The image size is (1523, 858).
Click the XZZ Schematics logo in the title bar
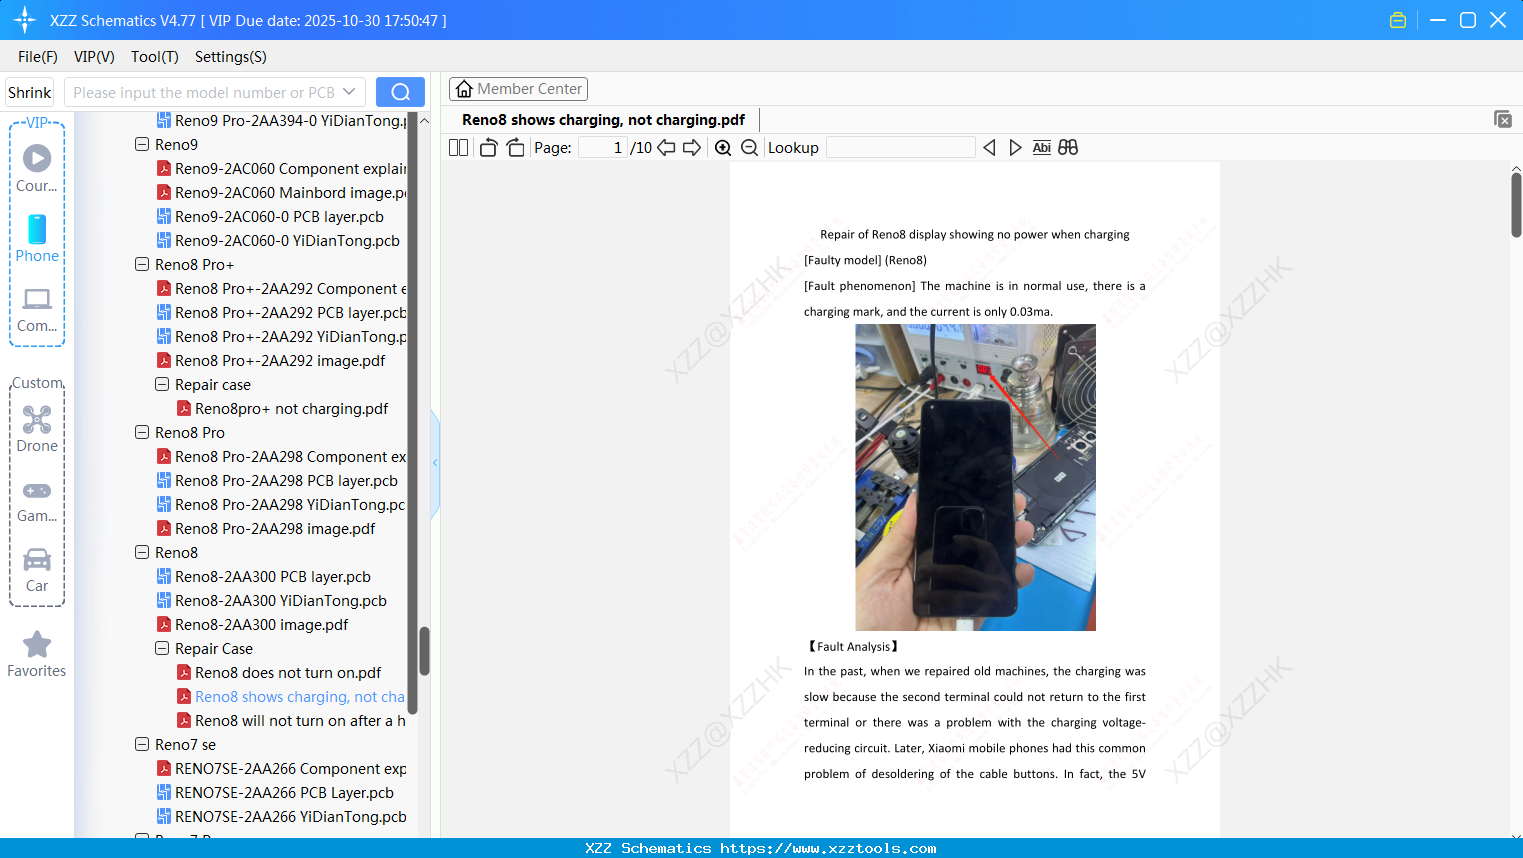pos(24,20)
